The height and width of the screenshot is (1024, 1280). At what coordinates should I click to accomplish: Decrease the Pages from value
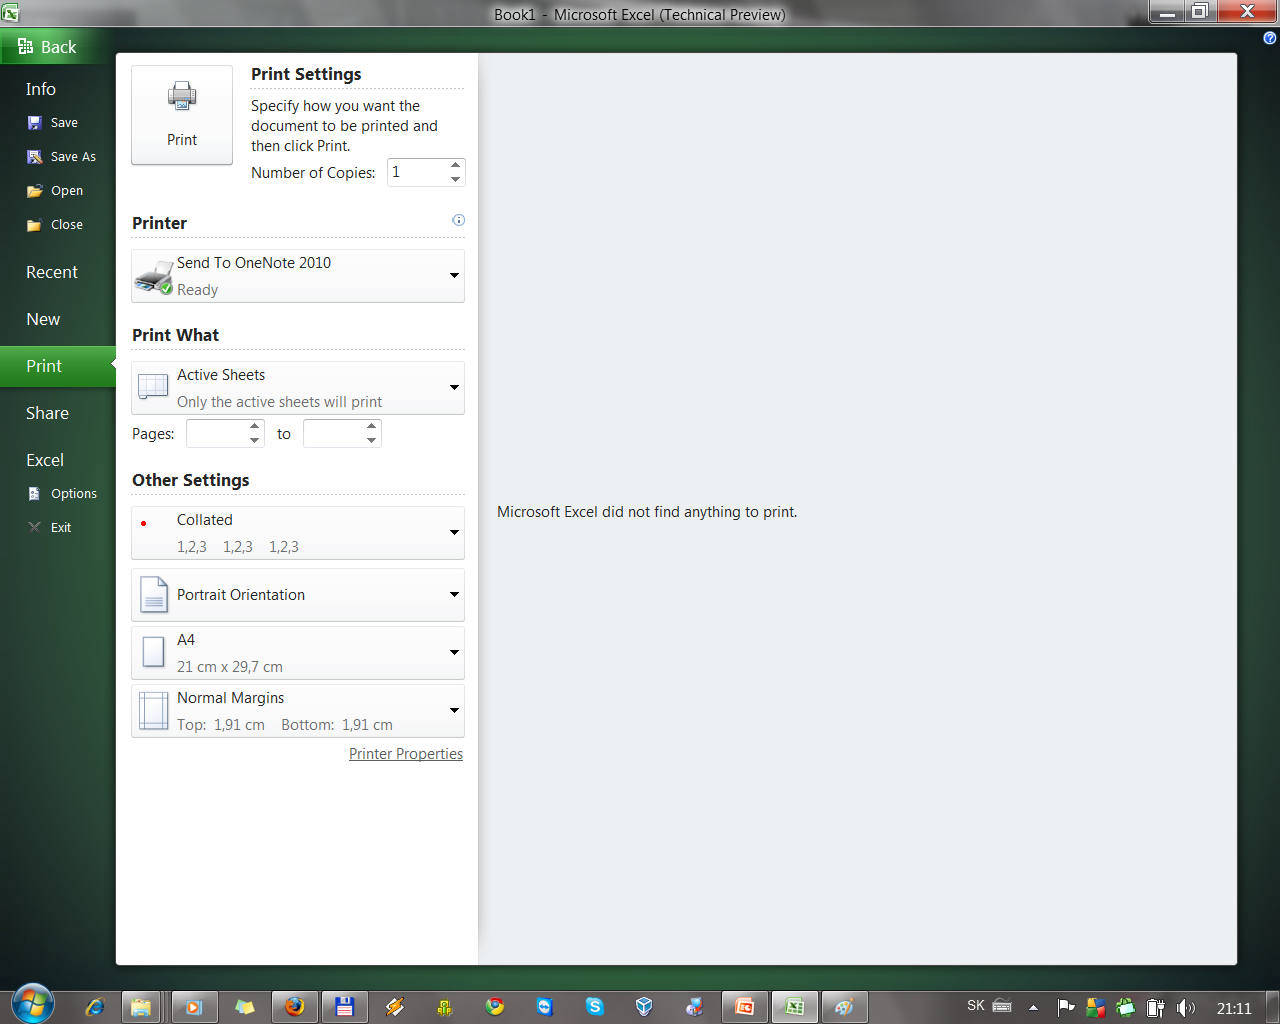255,440
